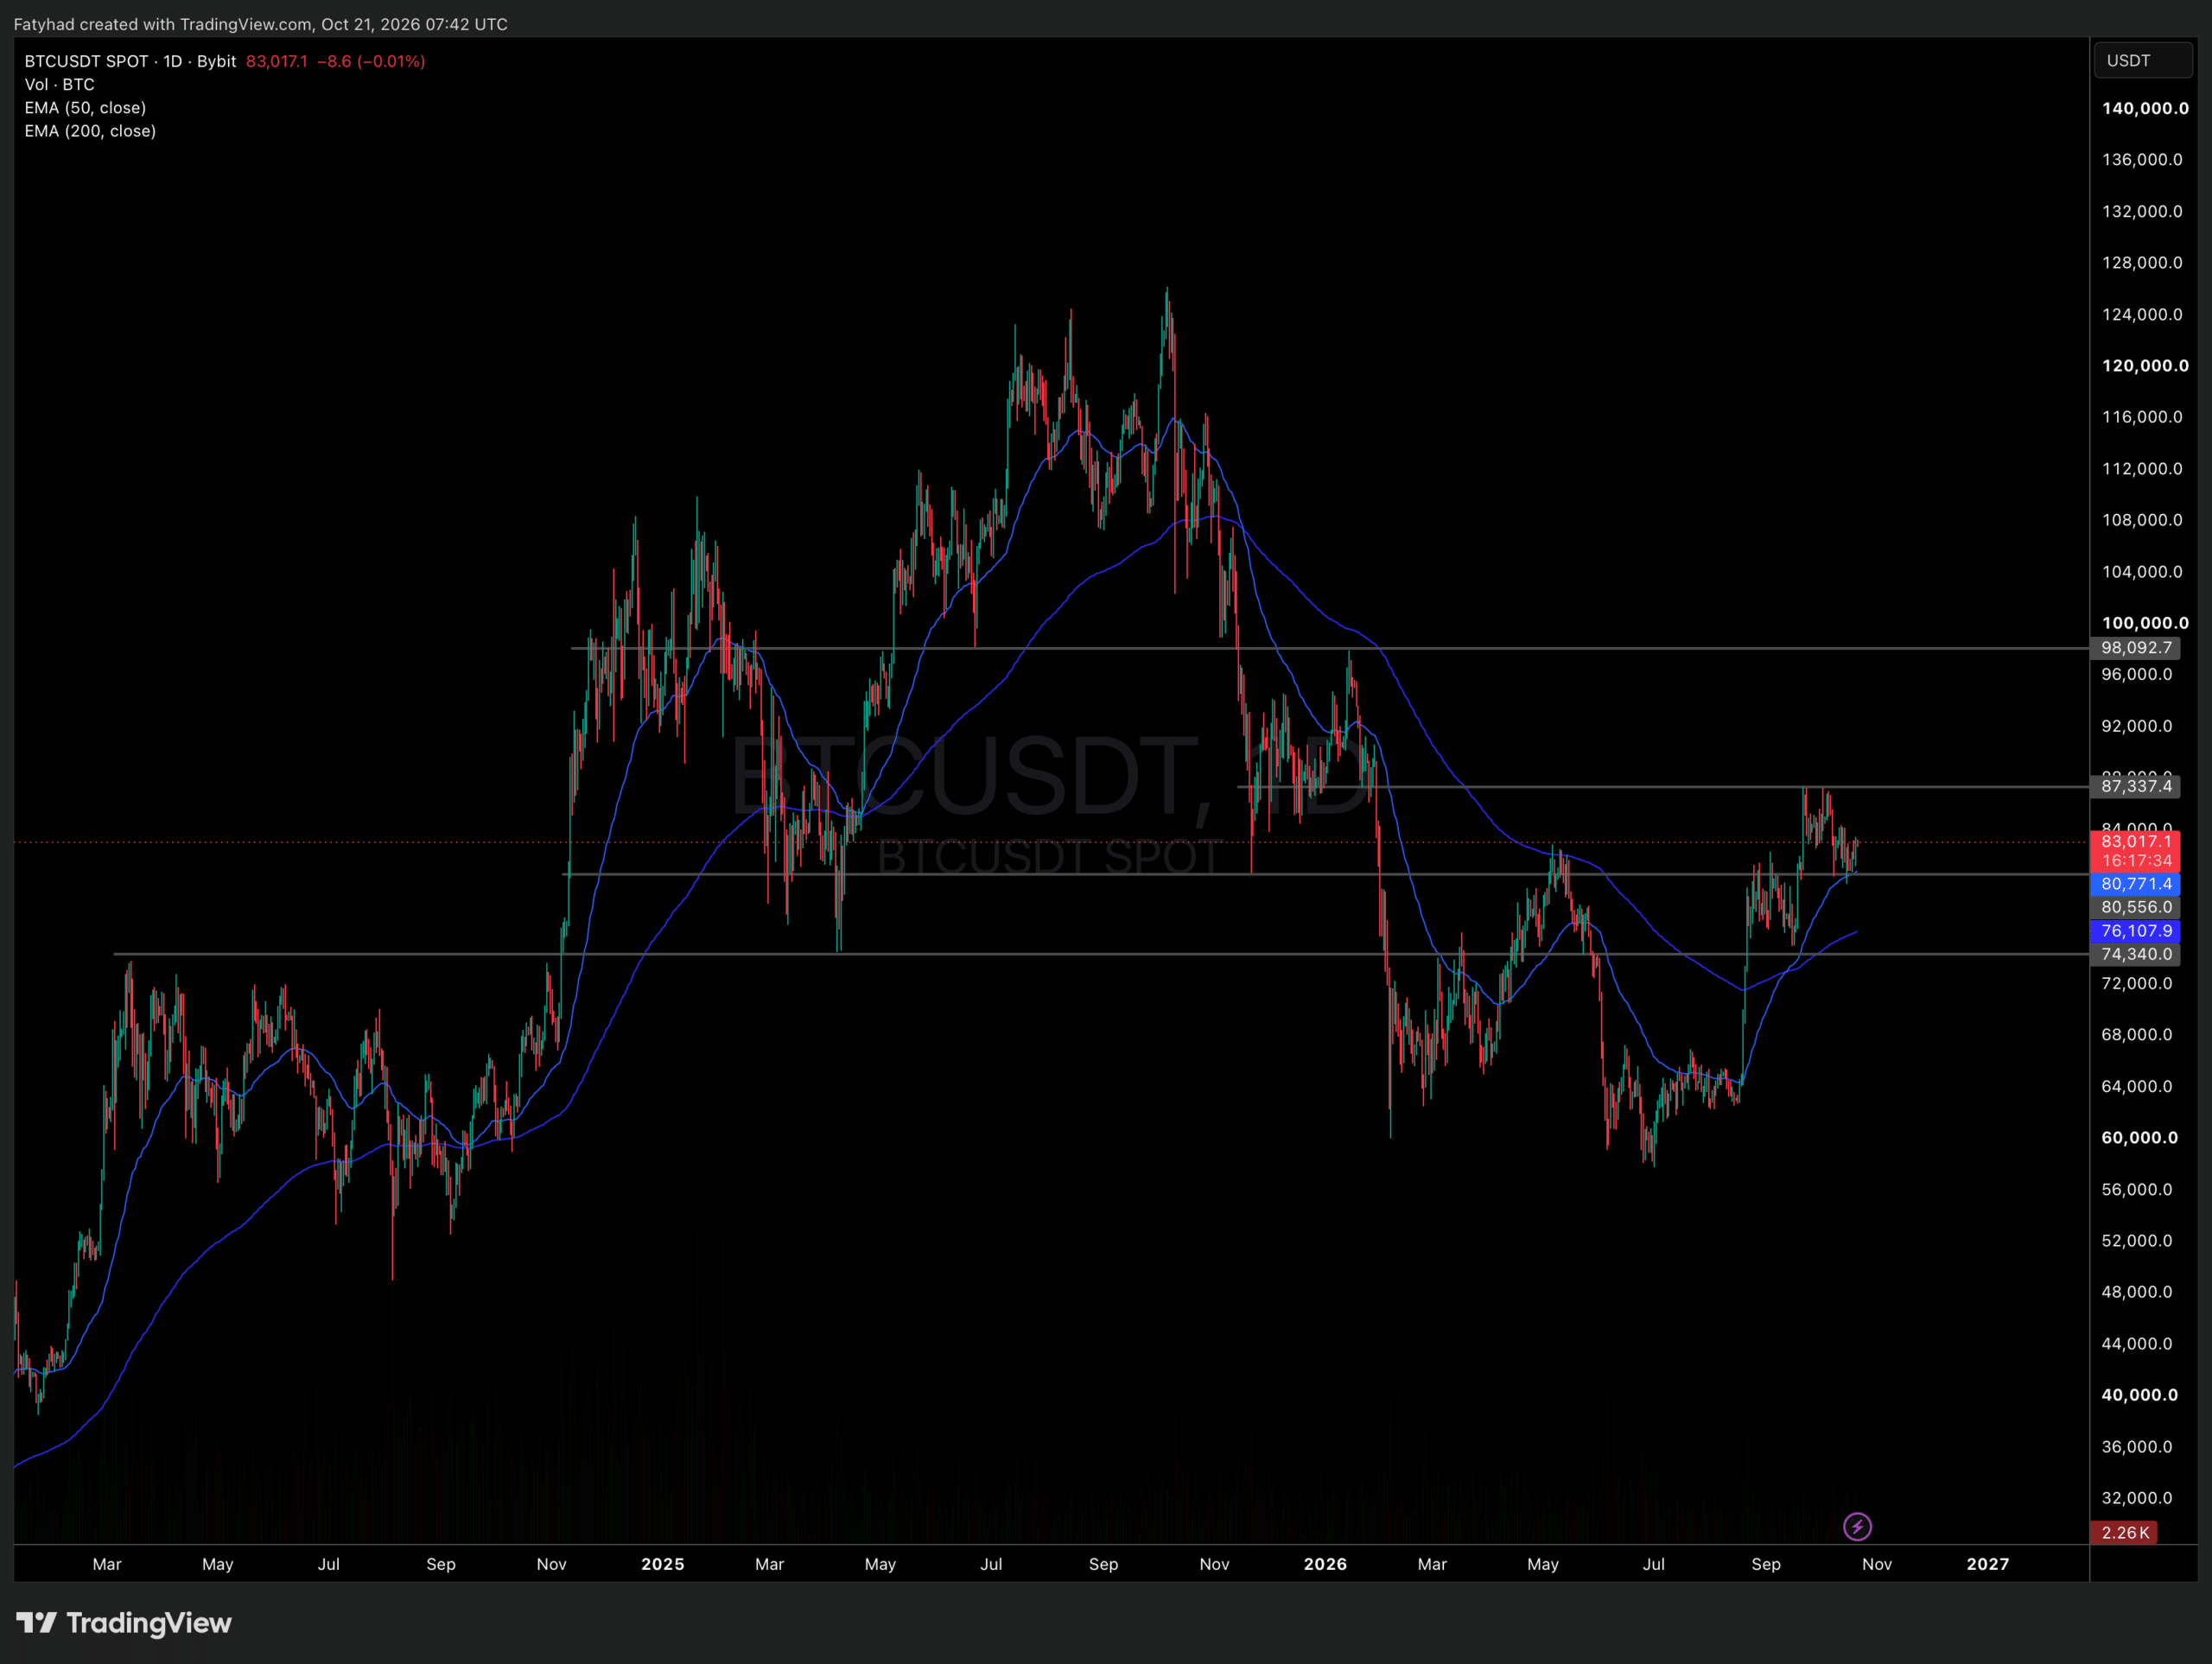This screenshot has height=1664, width=2212.
Task: Click the 16:17:34 candle countdown label
Action: click(2135, 861)
